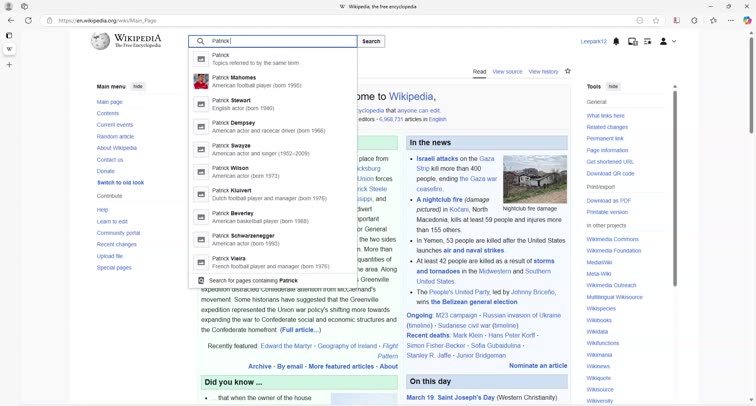Click the browser address bar URL
The width and height of the screenshot is (756, 406).
tap(107, 21)
